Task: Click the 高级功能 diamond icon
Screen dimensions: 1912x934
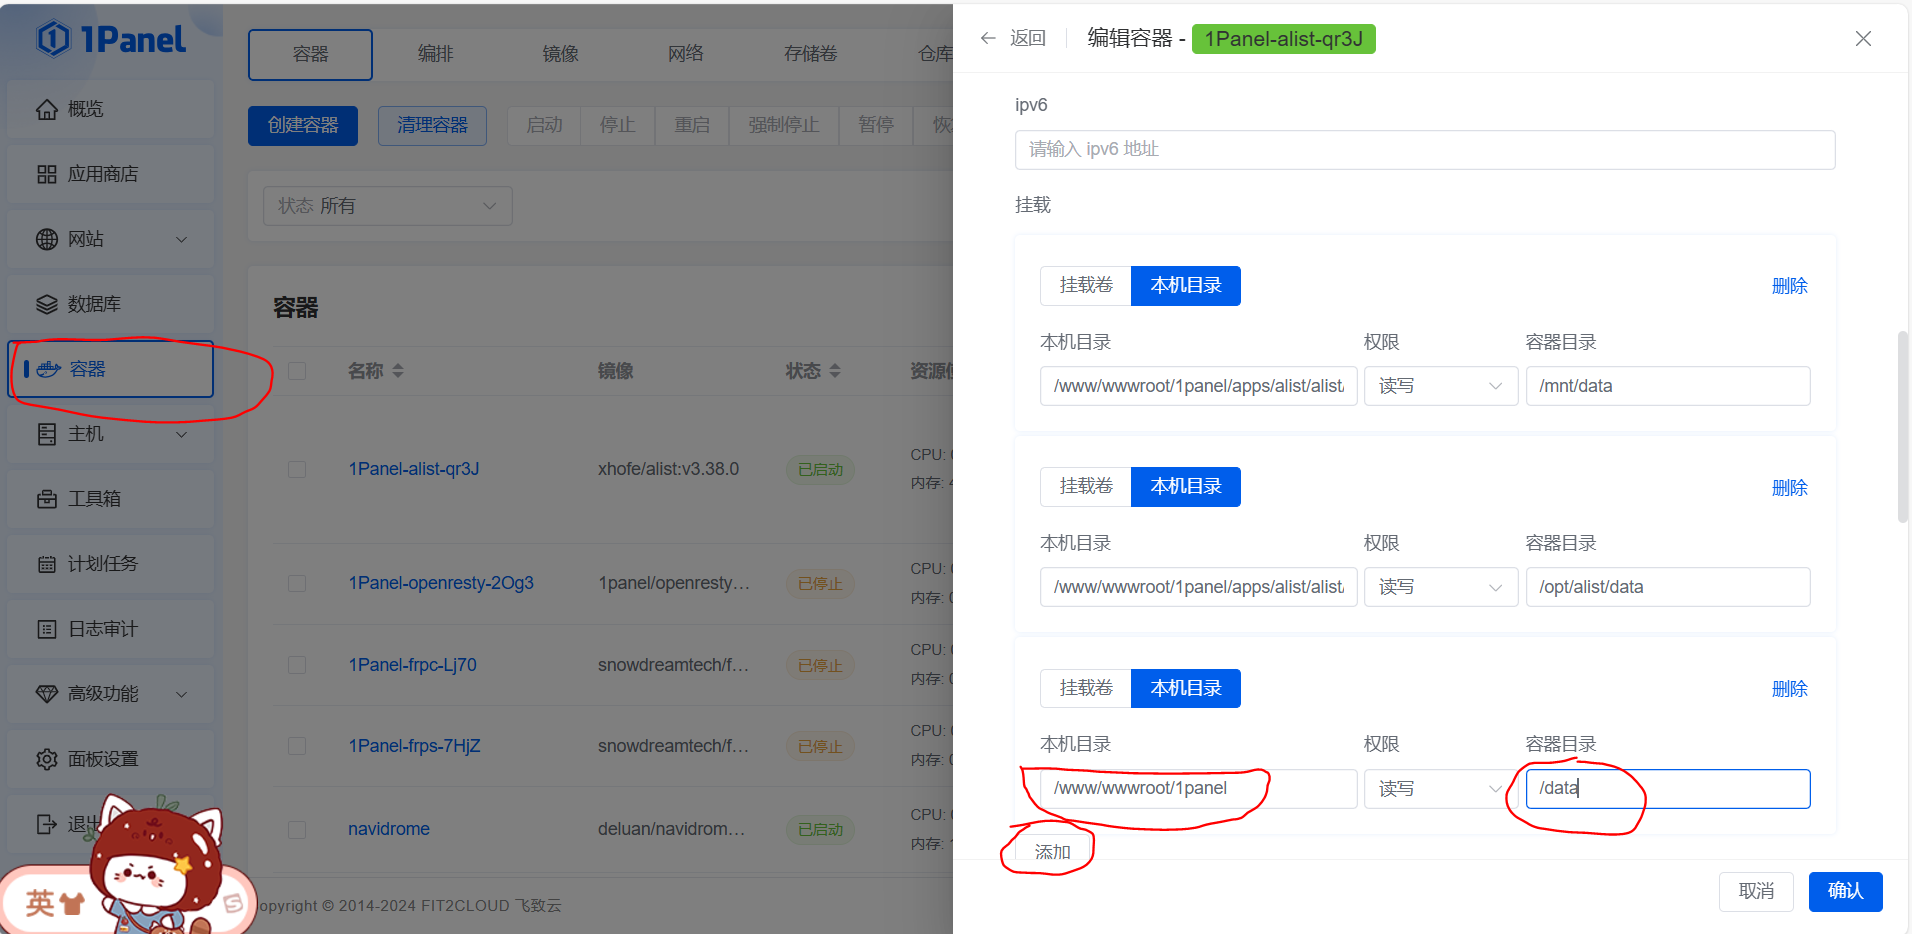Action: [47, 694]
